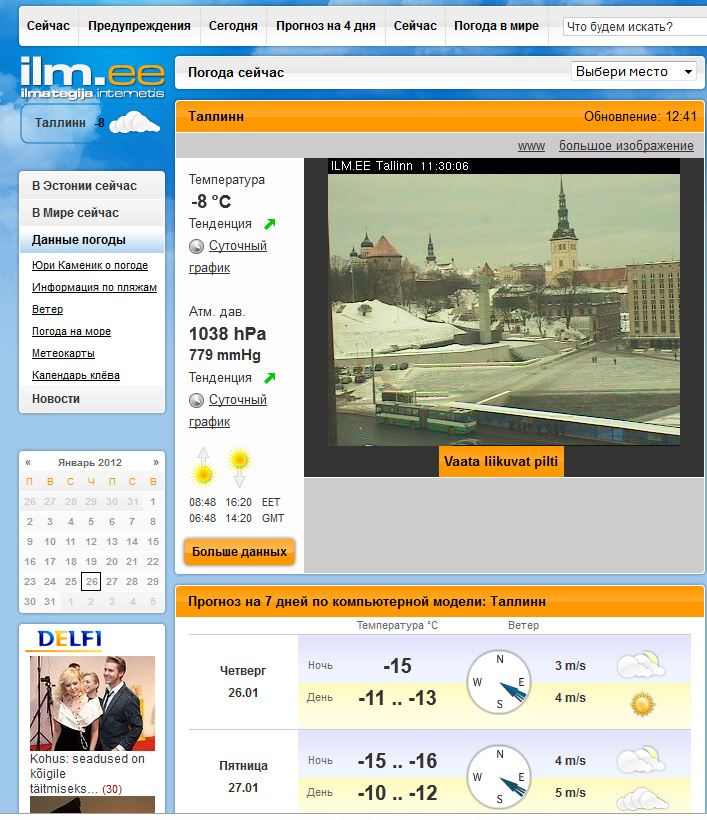Viewport: 707px width, 820px height.
Task: Click the Январь 2012 calendar title
Action: point(90,462)
